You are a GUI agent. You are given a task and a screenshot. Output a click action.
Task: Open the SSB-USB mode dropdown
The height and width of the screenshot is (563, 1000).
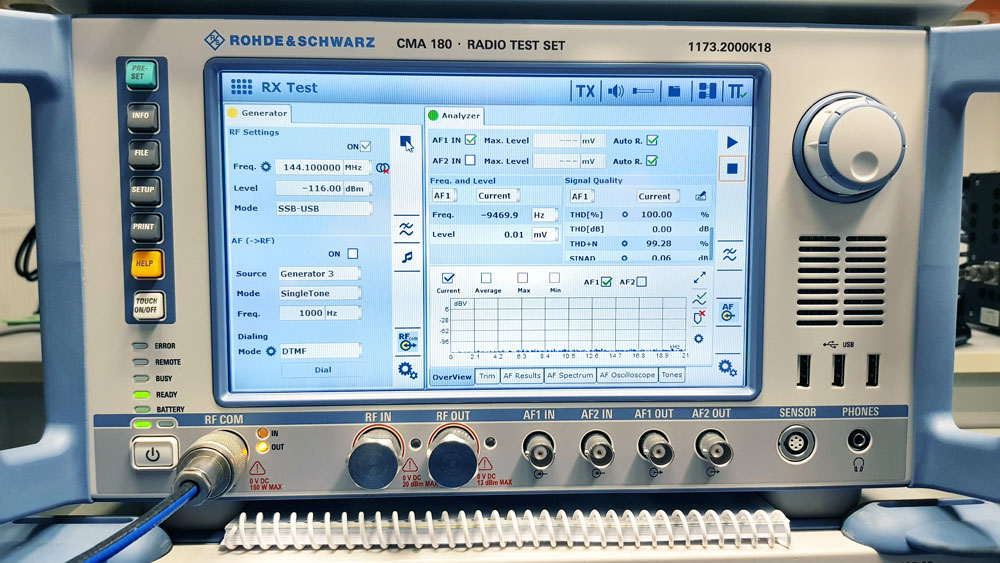pos(324,209)
